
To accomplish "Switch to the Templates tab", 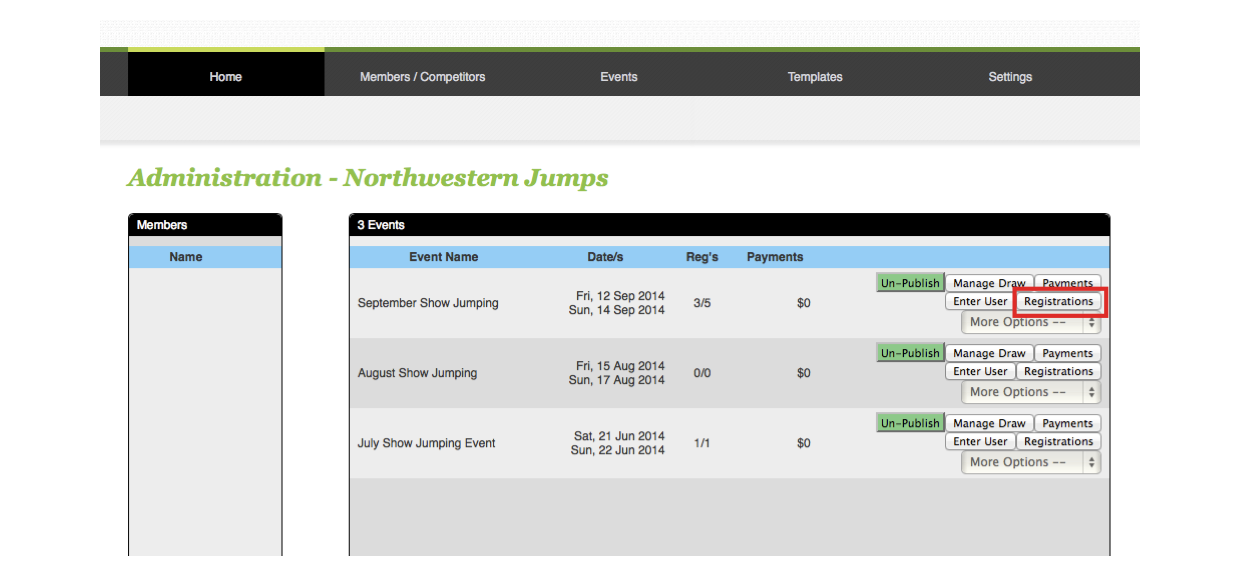I will 814,77.
